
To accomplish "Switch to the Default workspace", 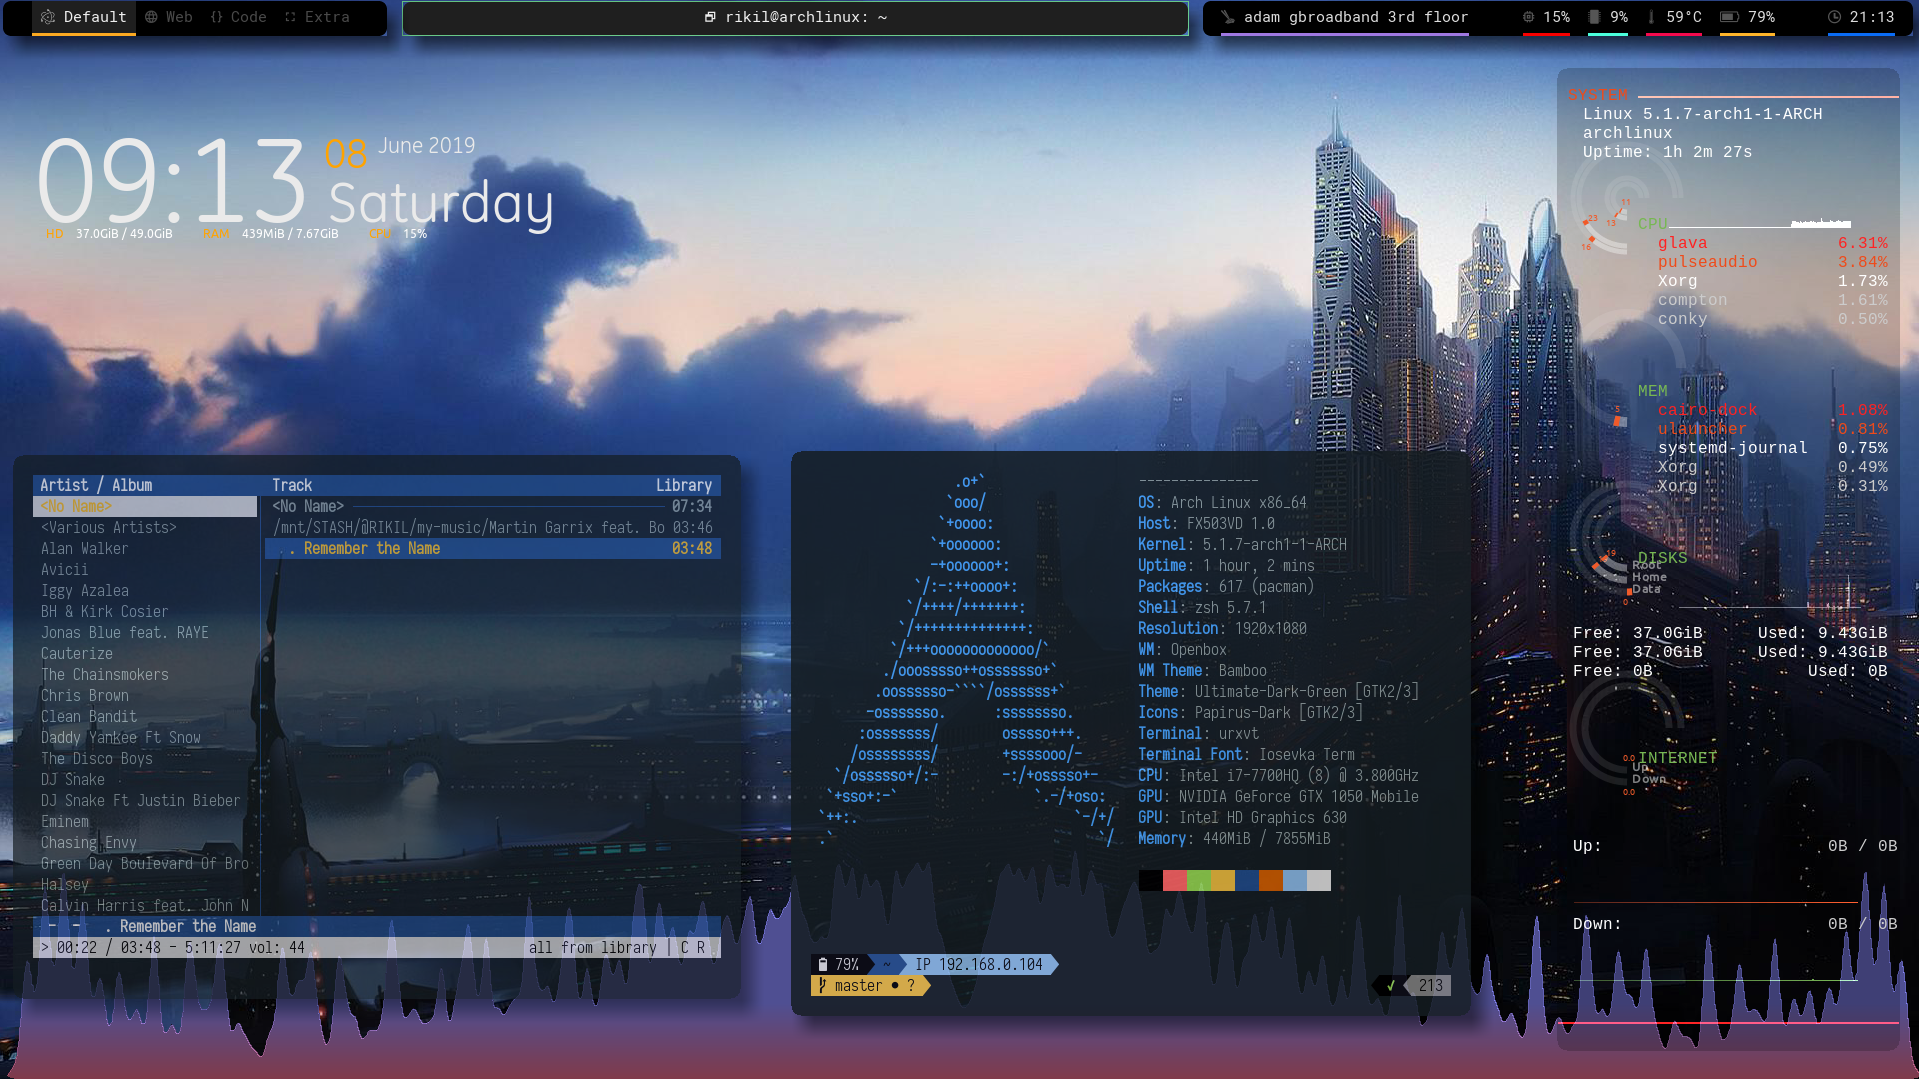I will click(x=85, y=17).
